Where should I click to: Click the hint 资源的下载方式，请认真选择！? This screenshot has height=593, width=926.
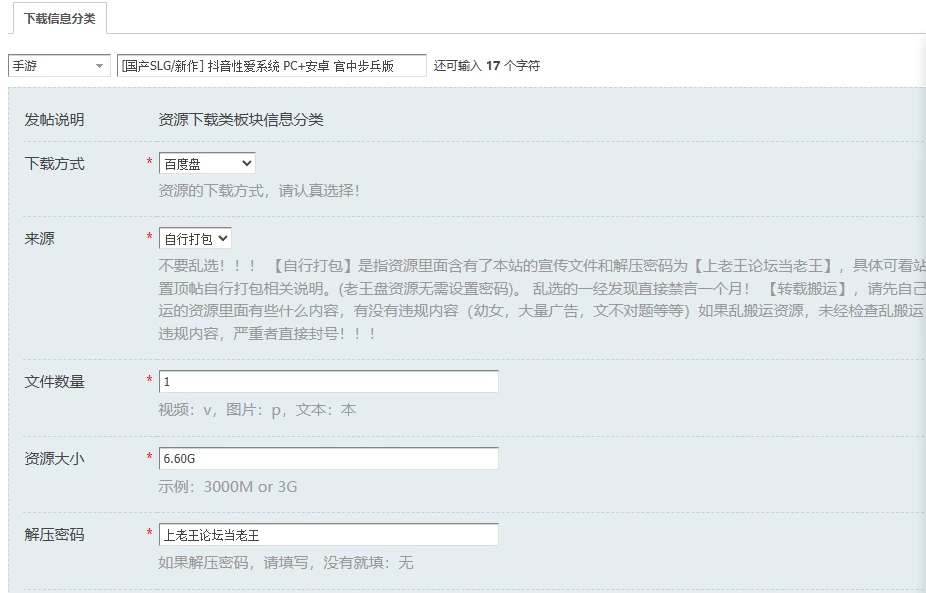tap(259, 191)
